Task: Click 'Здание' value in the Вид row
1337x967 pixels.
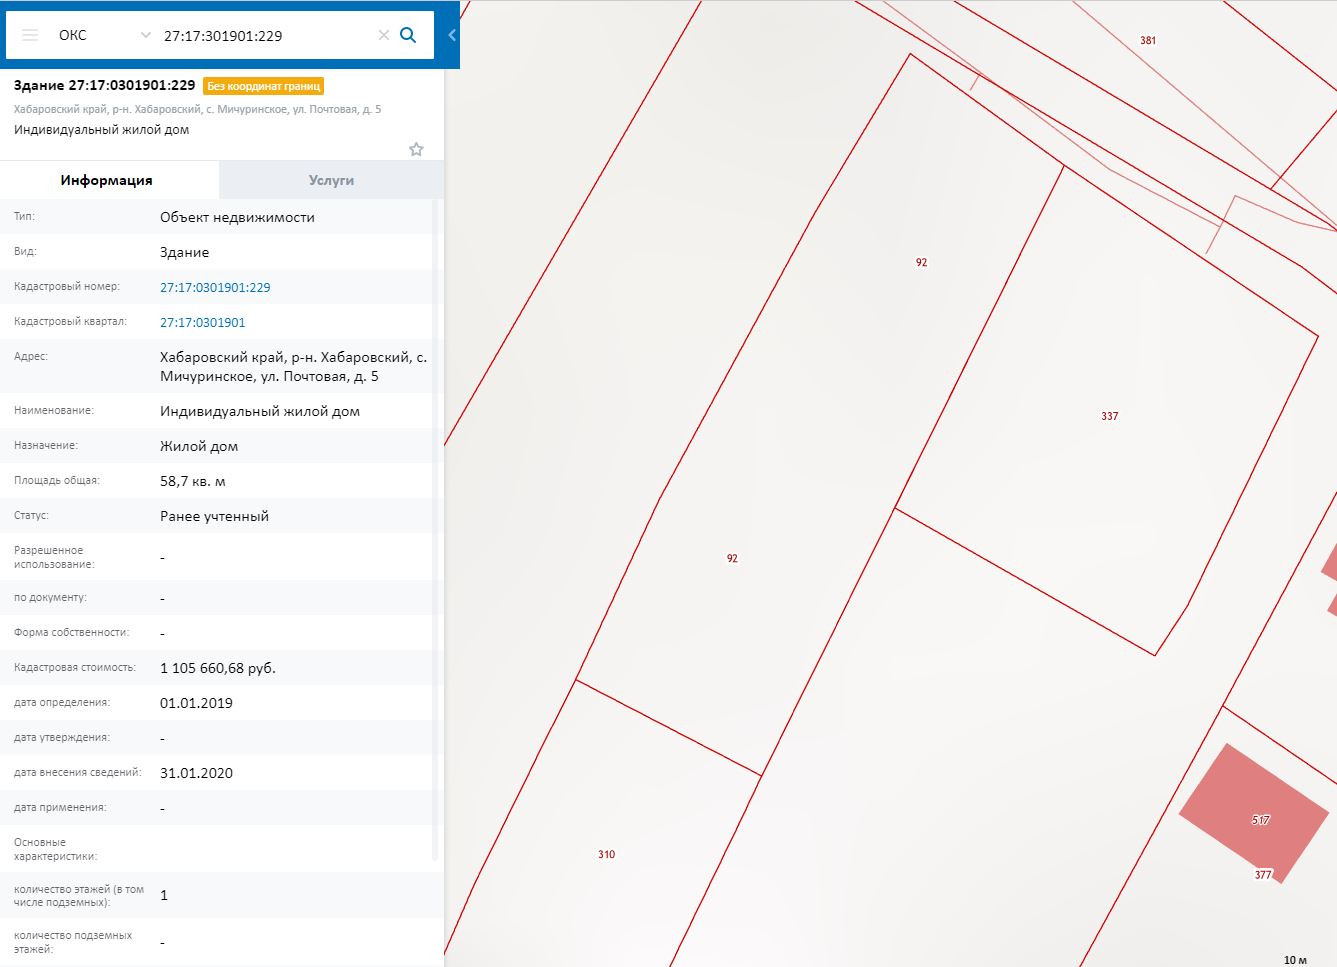Action: point(184,252)
